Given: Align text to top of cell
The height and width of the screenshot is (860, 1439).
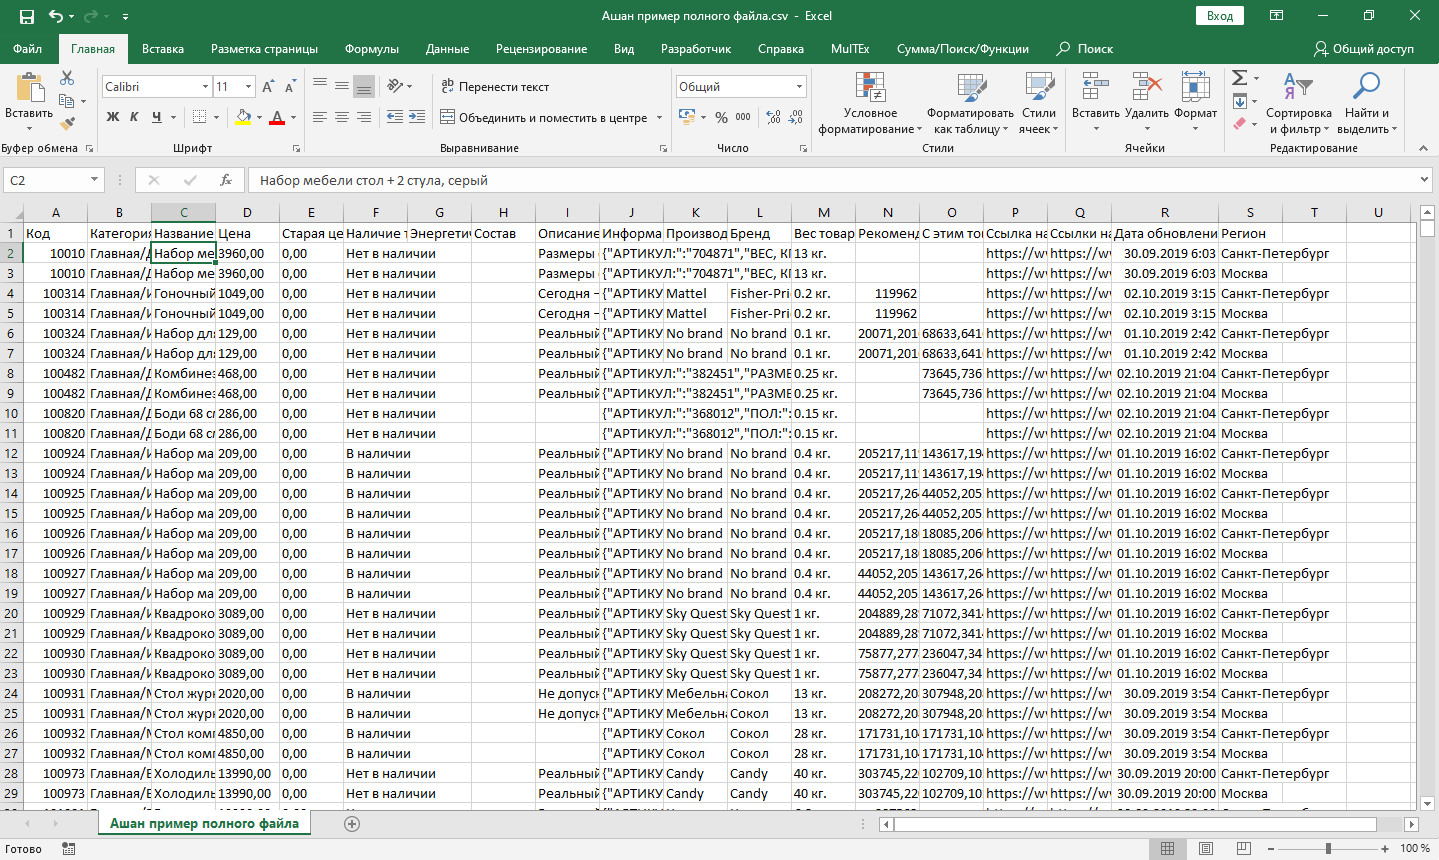Looking at the screenshot, I should click(320, 86).
